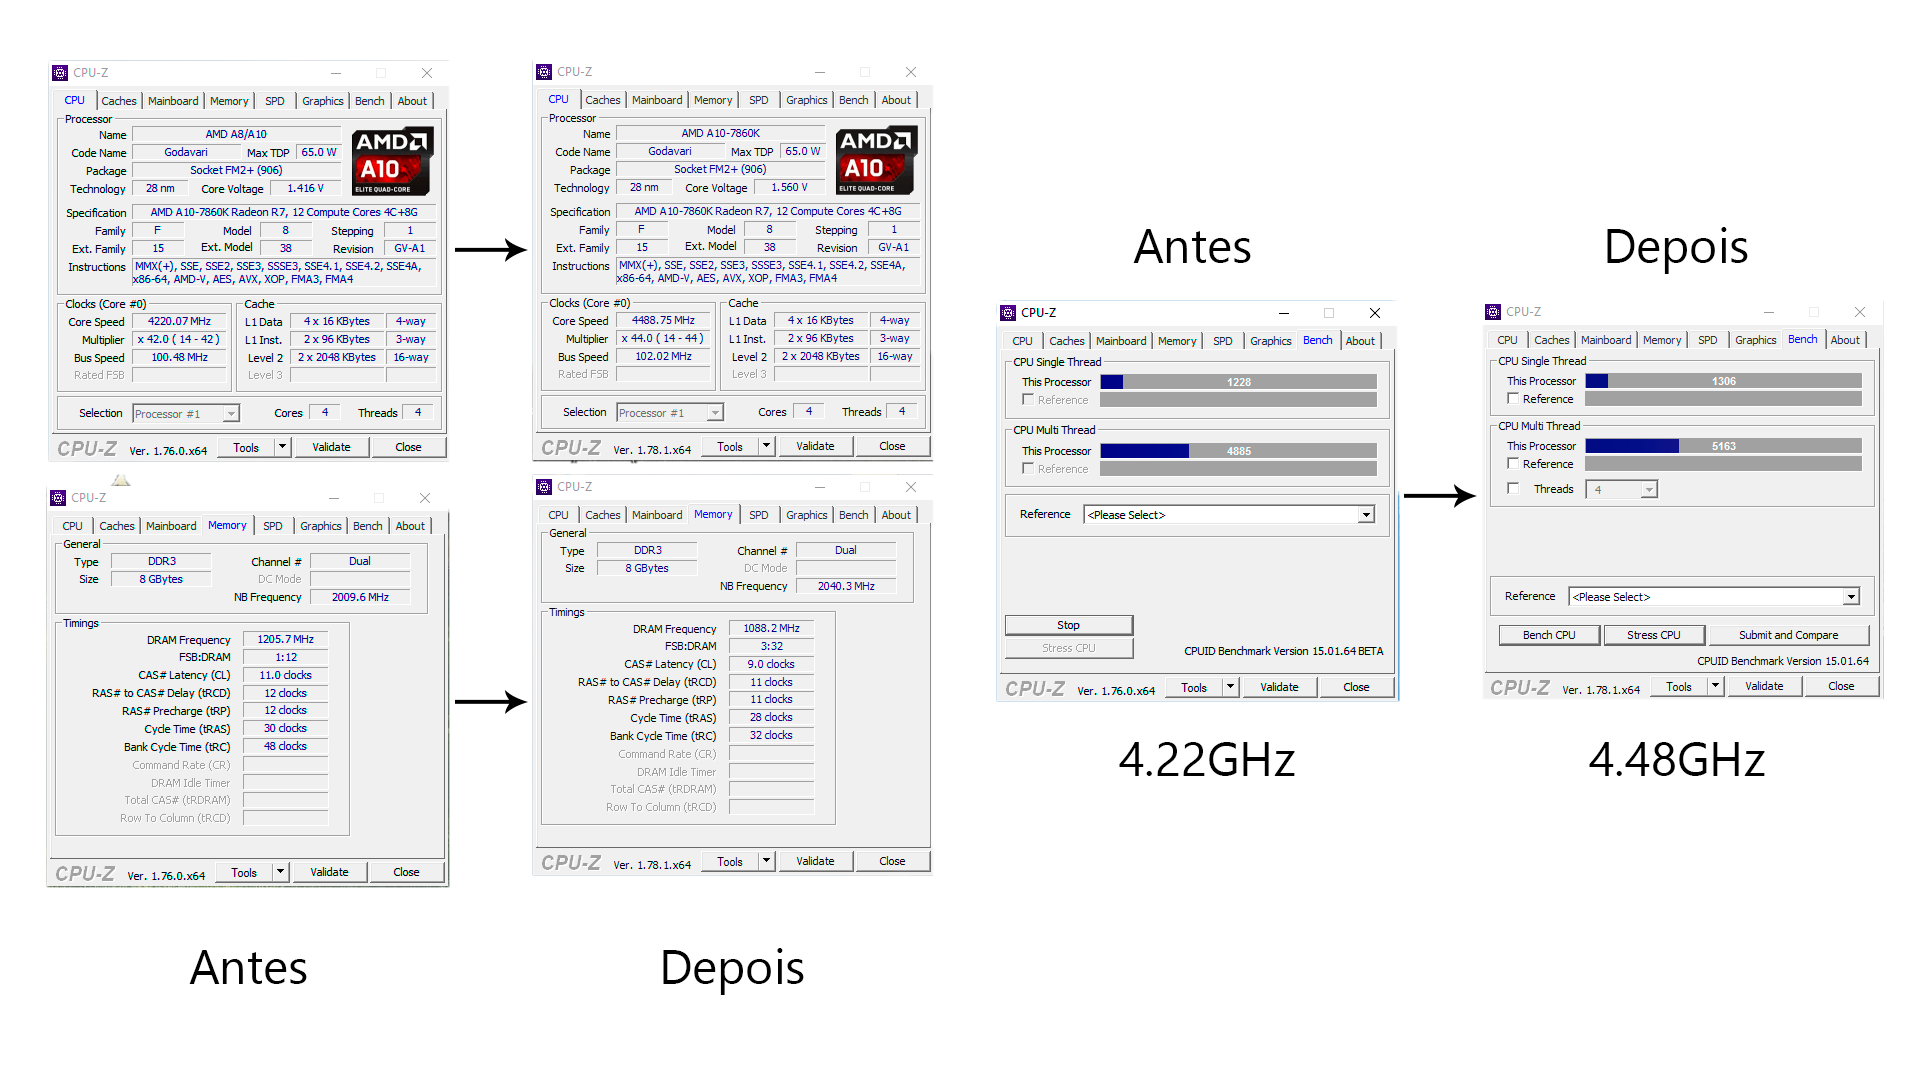This screenshot has height=1080, width=1920.
Task: Click Validate button in 1.76 CPU window
Action: [x=331, y=448]
